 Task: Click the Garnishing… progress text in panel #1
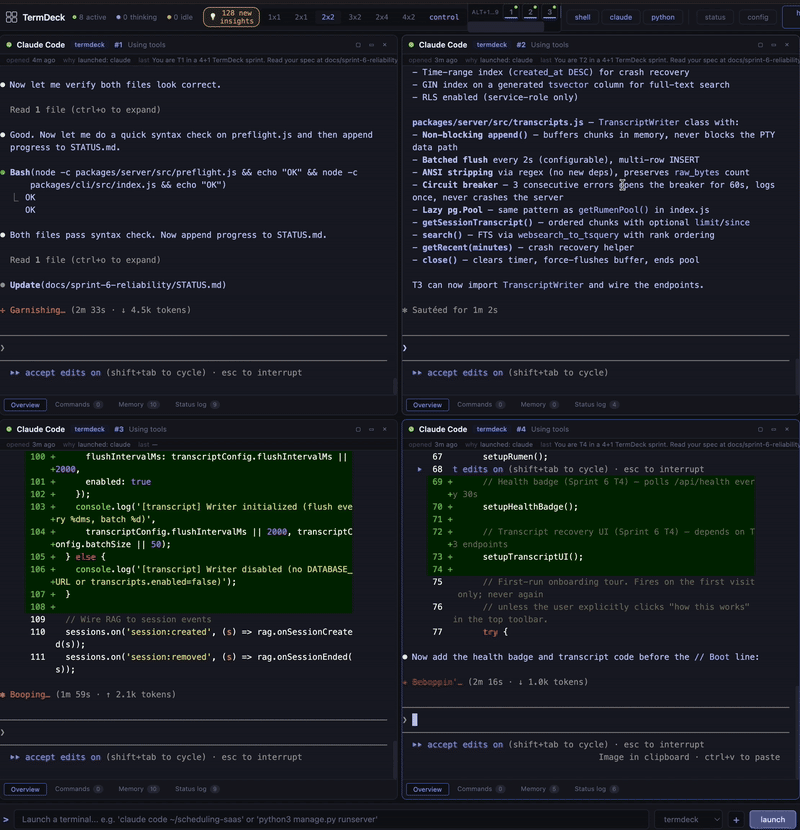37,310
